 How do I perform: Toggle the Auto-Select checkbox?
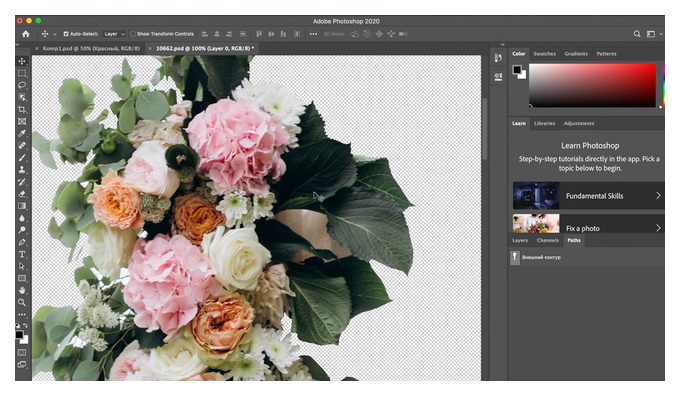(66, 34)
